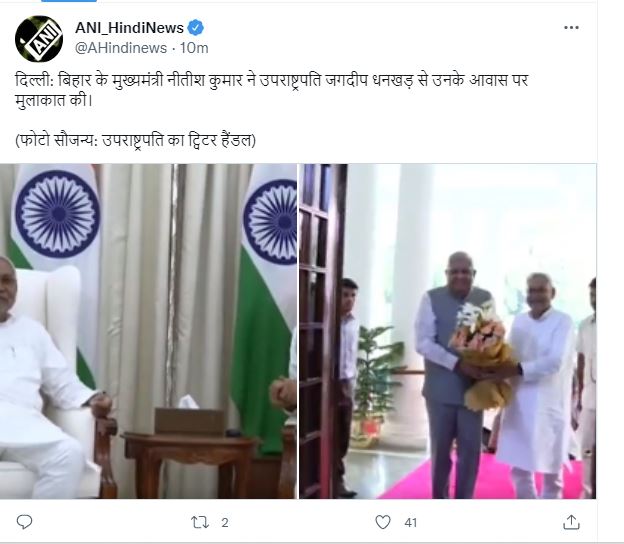
Task: Click the 10m timestamp of the tweet
Action: coord(194,48)
